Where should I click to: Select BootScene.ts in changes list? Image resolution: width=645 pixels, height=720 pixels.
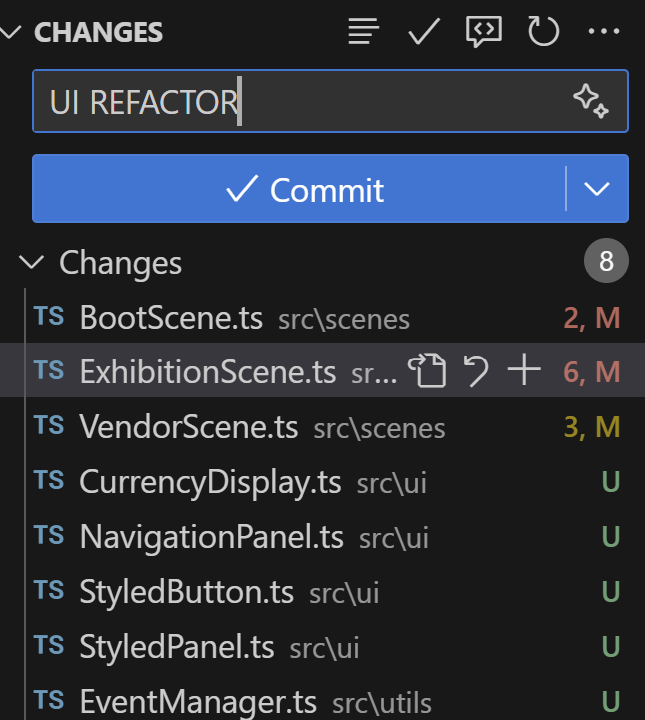171,318
